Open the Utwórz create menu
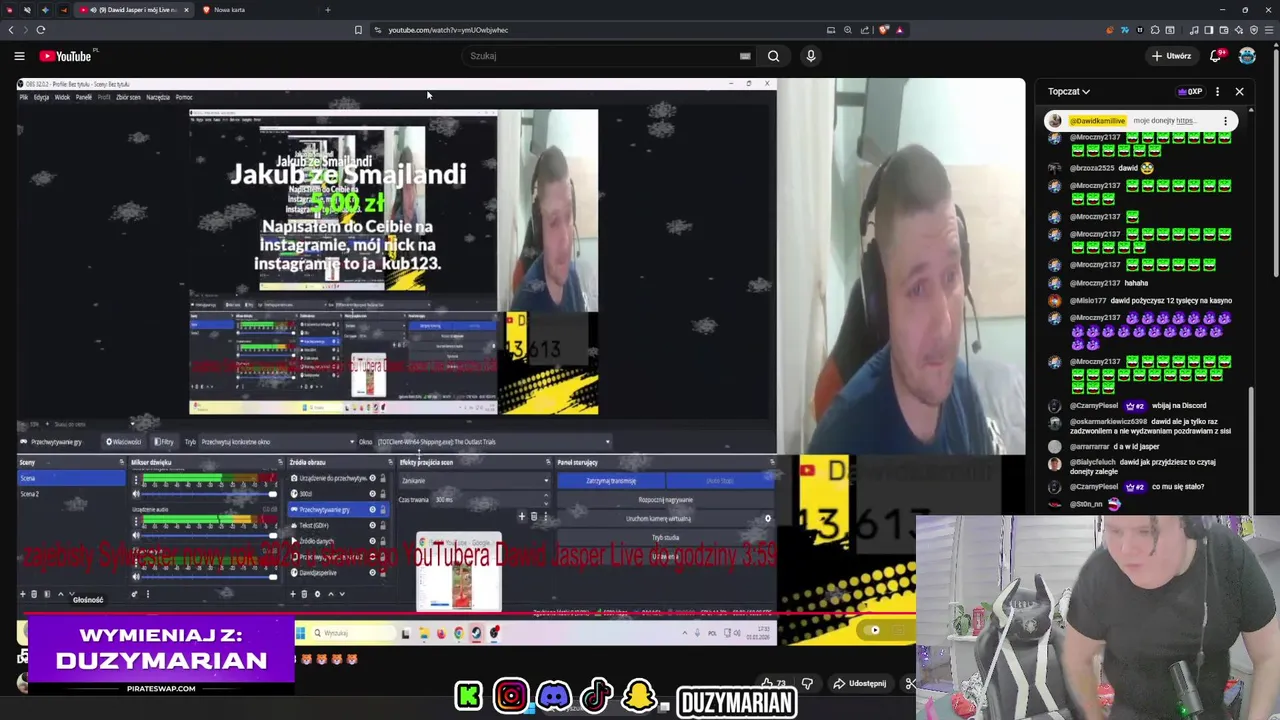1280x720 pixels. click(1171, 56)
